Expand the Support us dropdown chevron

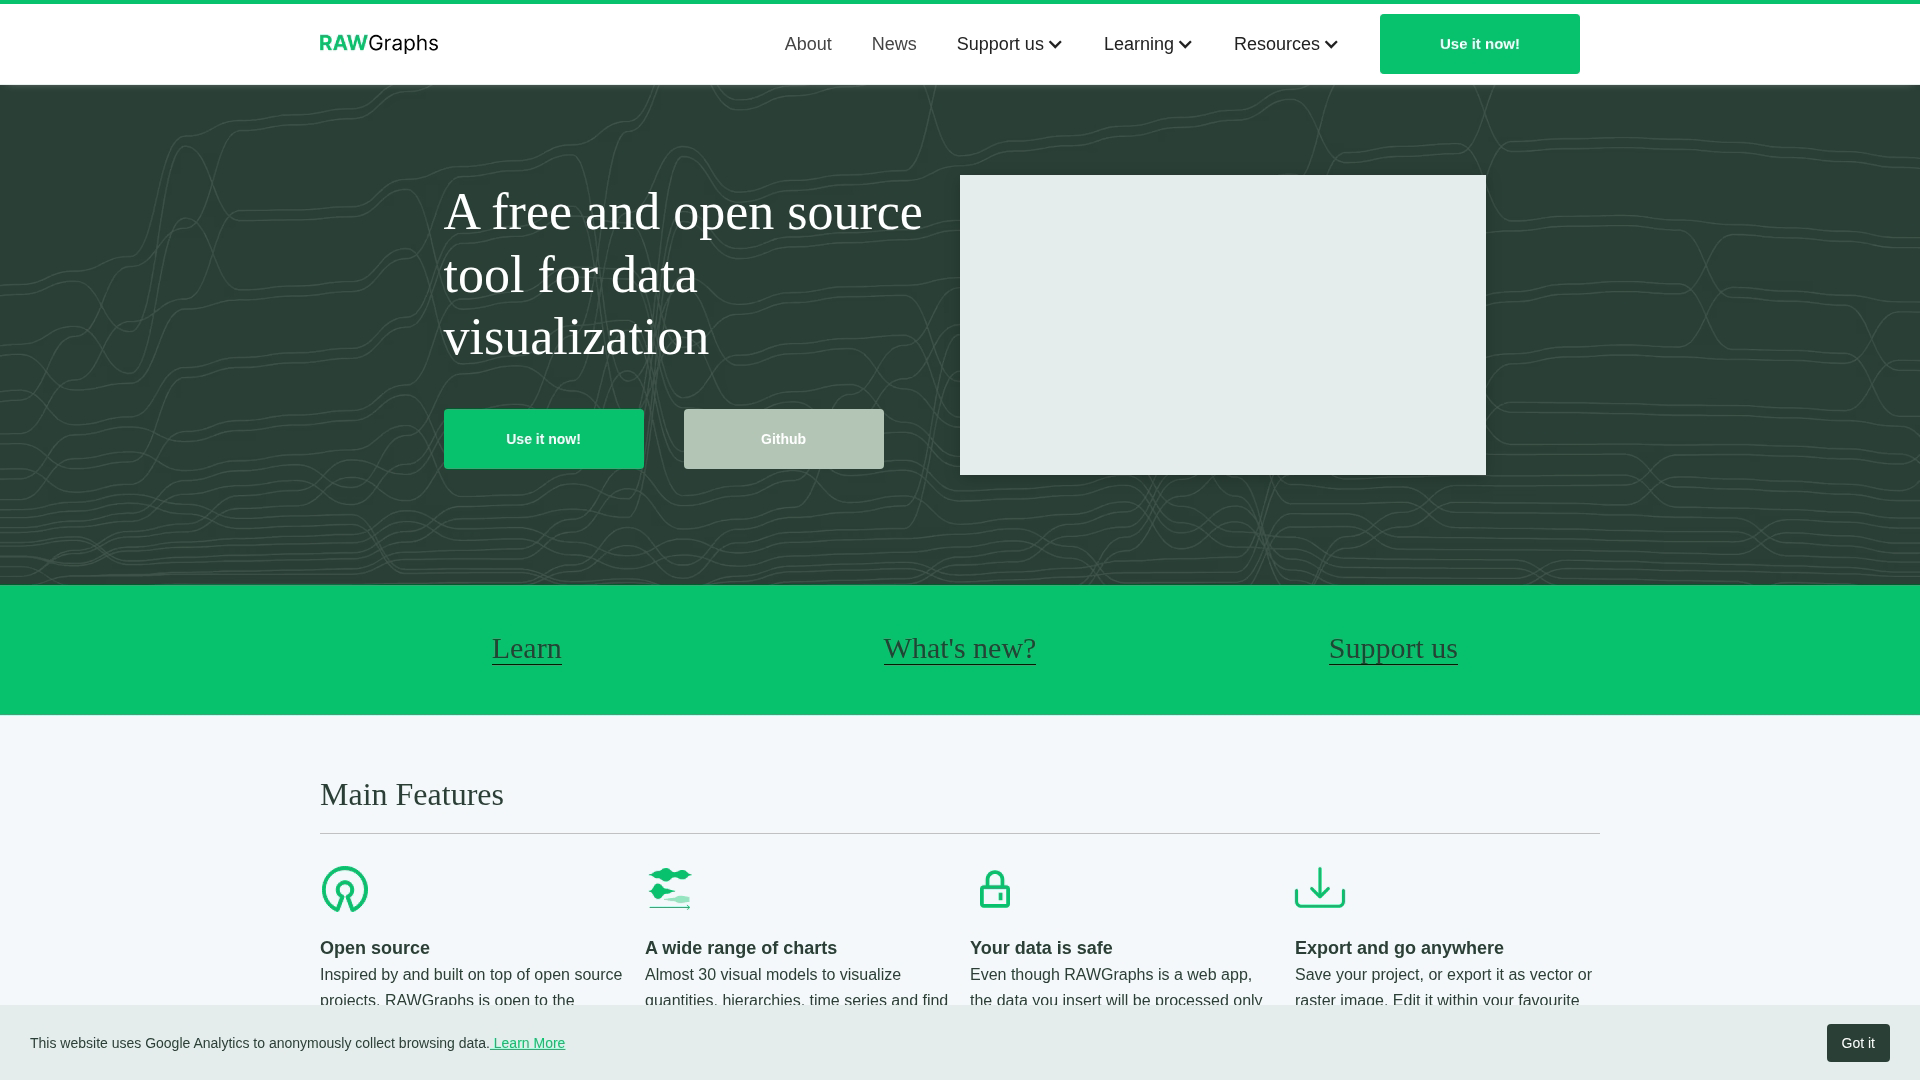[x=1055, y=45]
